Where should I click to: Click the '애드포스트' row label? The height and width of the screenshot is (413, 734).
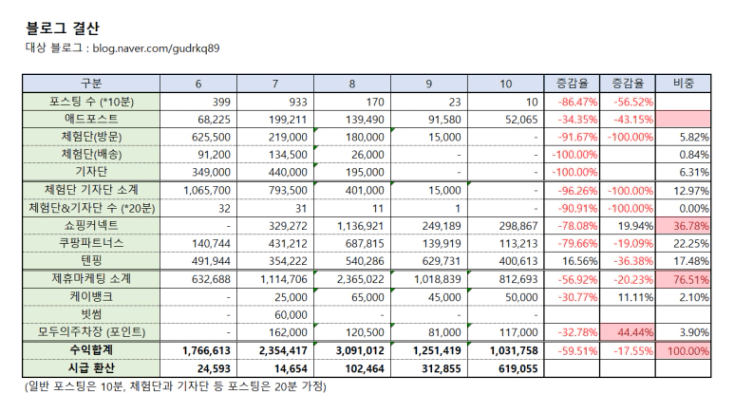pos(91,119)
